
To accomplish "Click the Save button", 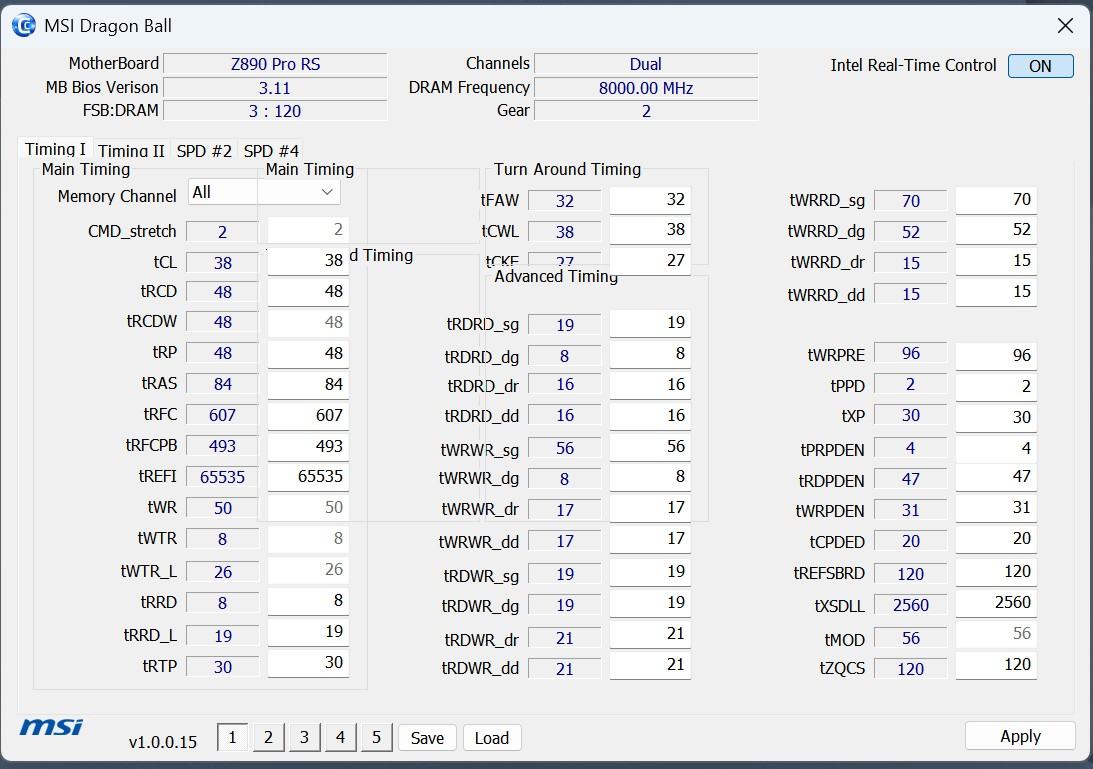I will 427,738.
